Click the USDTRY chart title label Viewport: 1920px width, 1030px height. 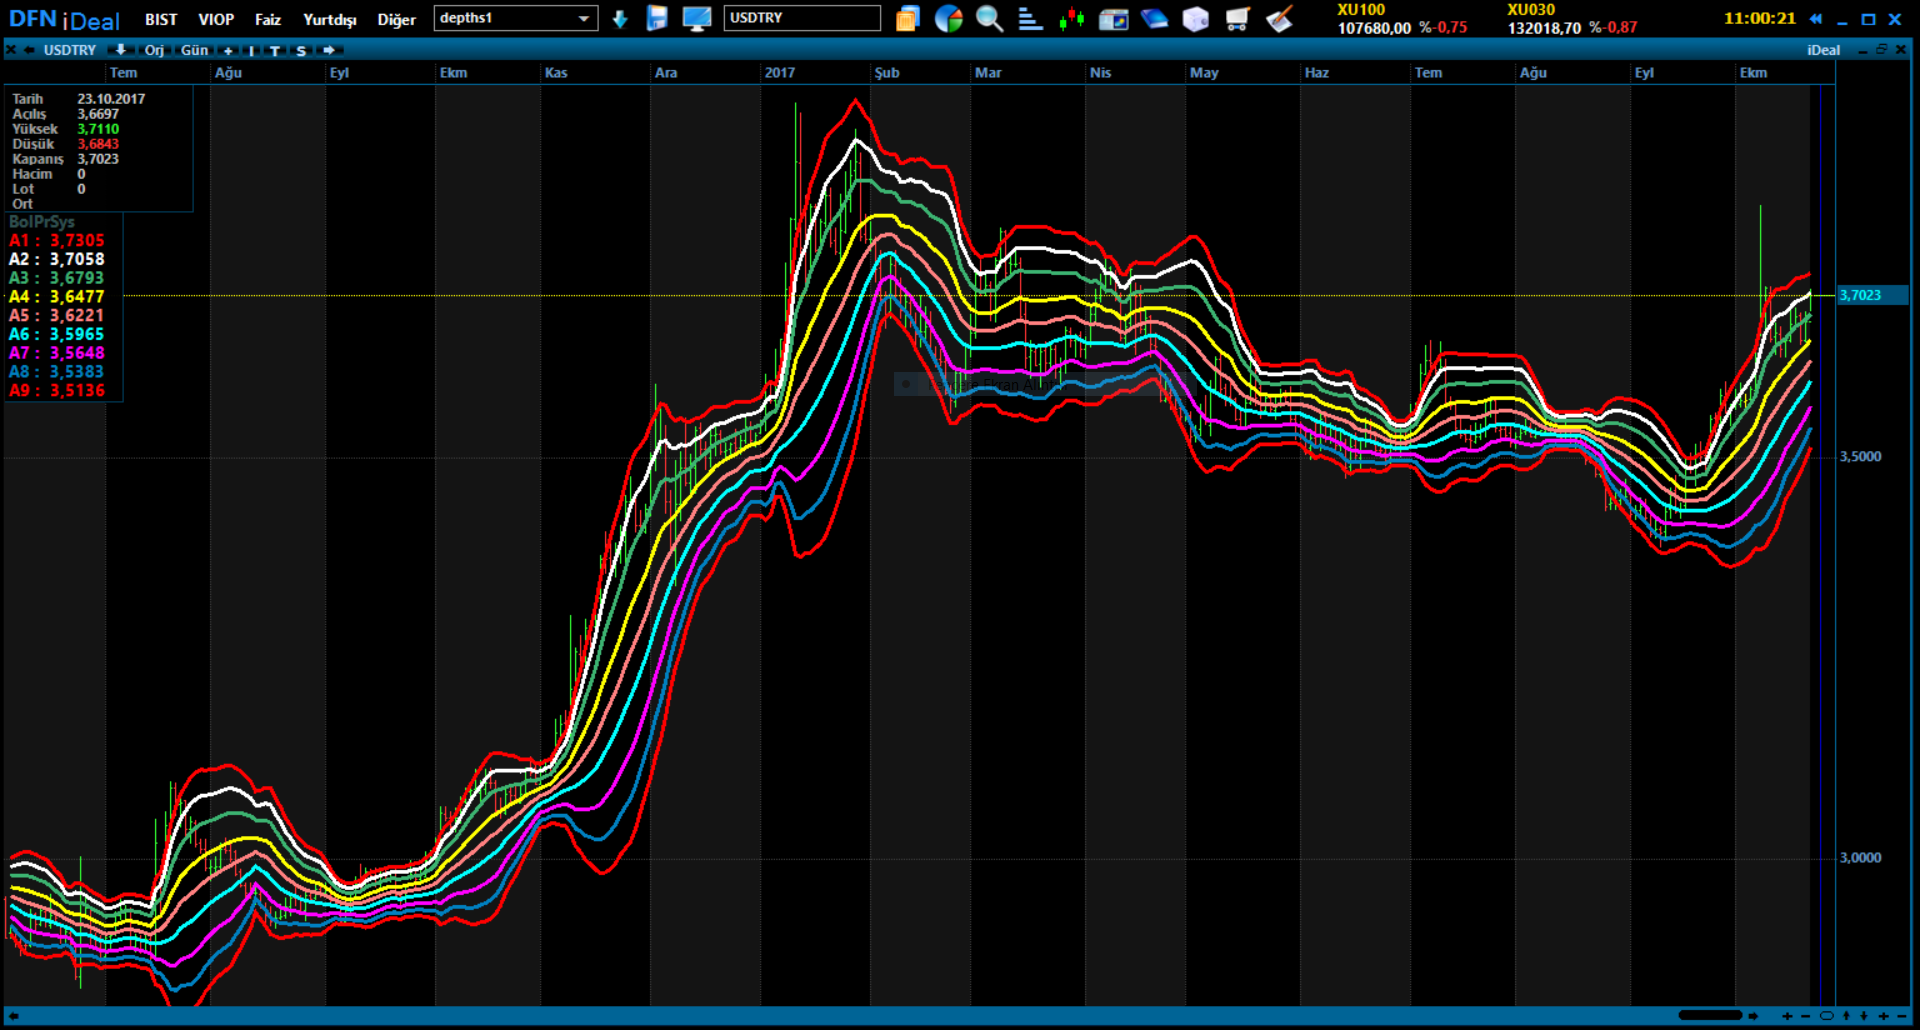coord(70,50)
